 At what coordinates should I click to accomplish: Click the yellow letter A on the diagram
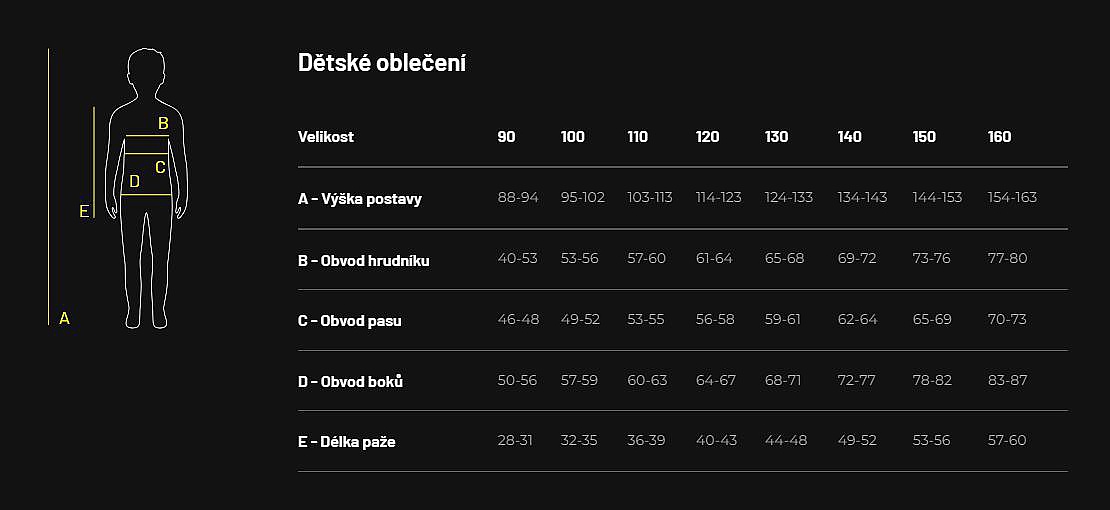pos(64,318)
